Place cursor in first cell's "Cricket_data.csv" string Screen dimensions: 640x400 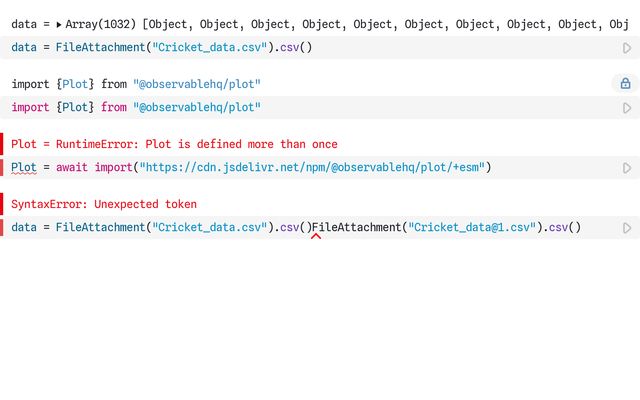click(208, 47)
